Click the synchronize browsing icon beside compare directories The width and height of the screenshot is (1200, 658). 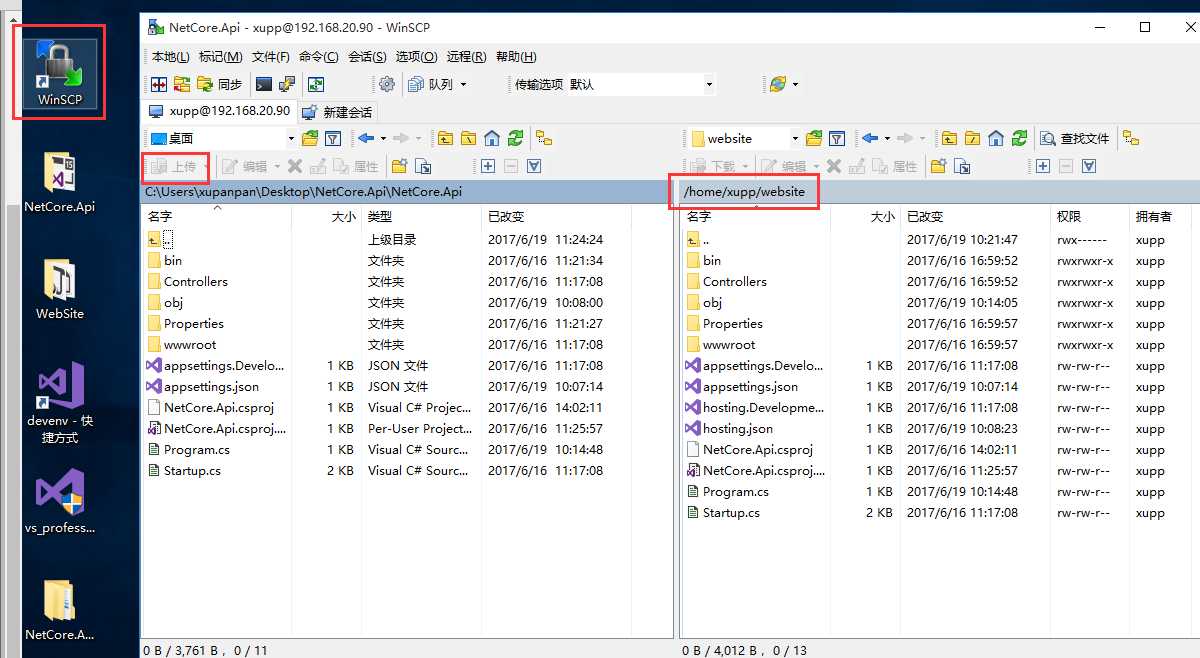pos(182,85)
